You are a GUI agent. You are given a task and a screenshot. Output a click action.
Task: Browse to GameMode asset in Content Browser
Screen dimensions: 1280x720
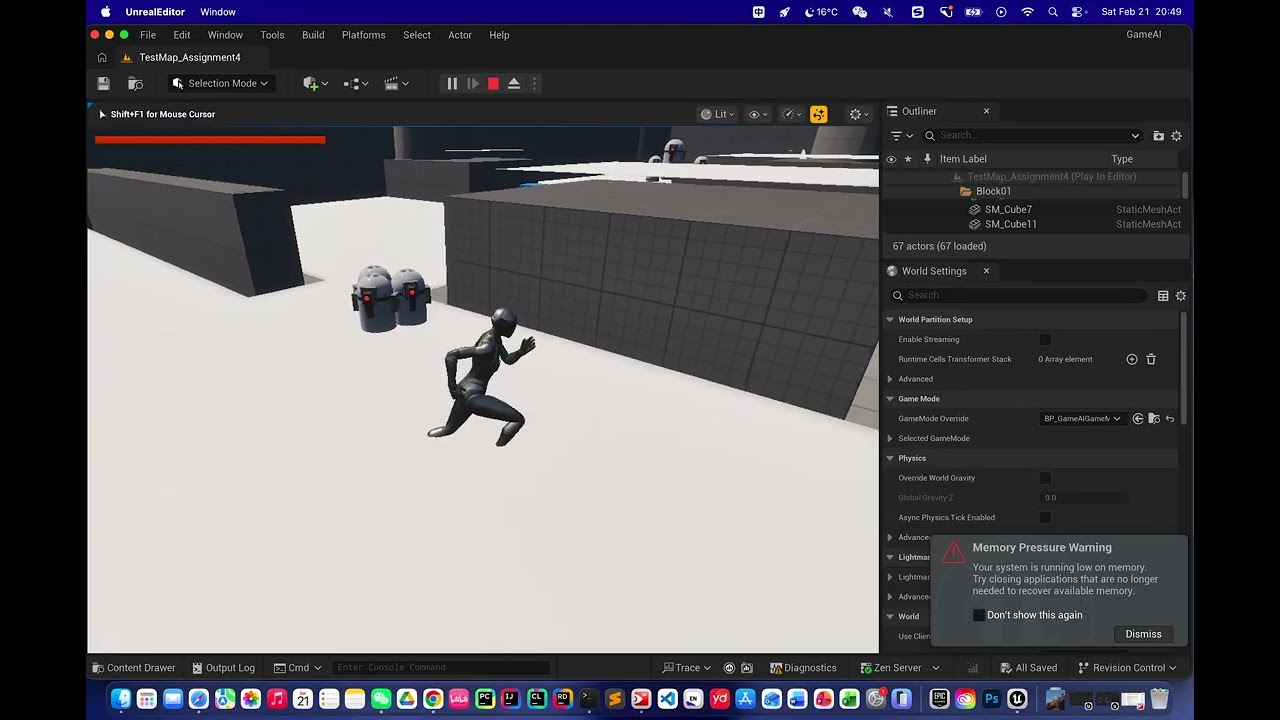click(x=1154, y=419)
